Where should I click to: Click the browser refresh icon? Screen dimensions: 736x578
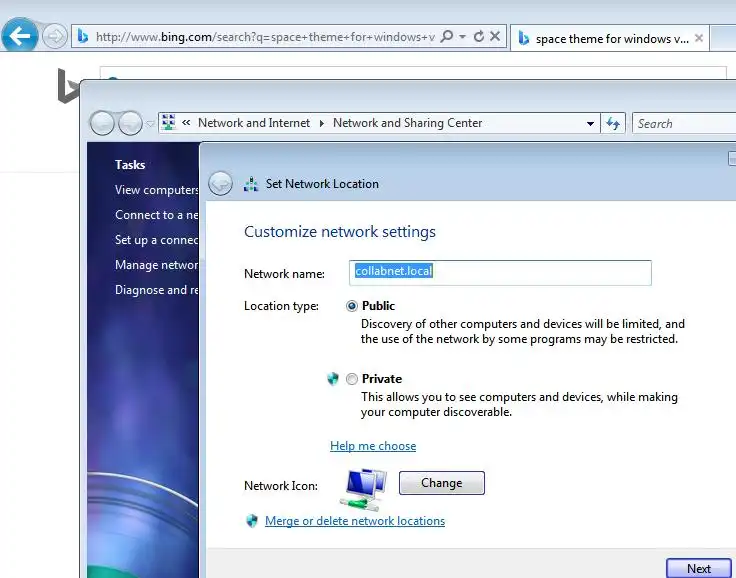click(479, 36)
